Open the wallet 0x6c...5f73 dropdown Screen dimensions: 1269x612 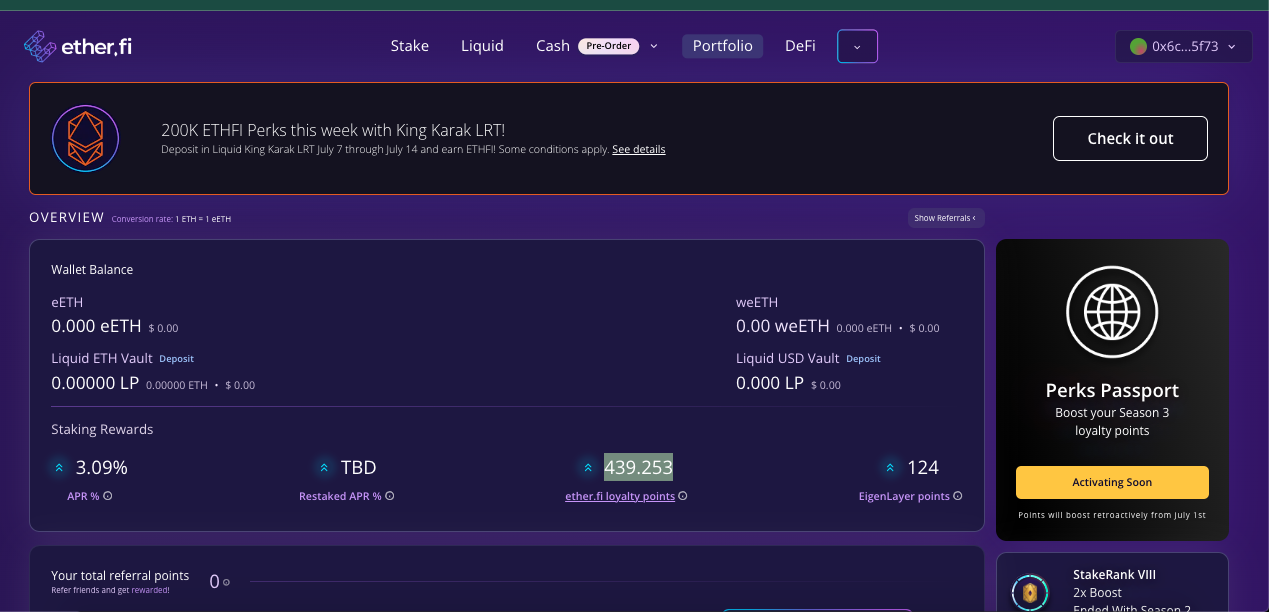pyautogui.click(x=1184, y=46)
